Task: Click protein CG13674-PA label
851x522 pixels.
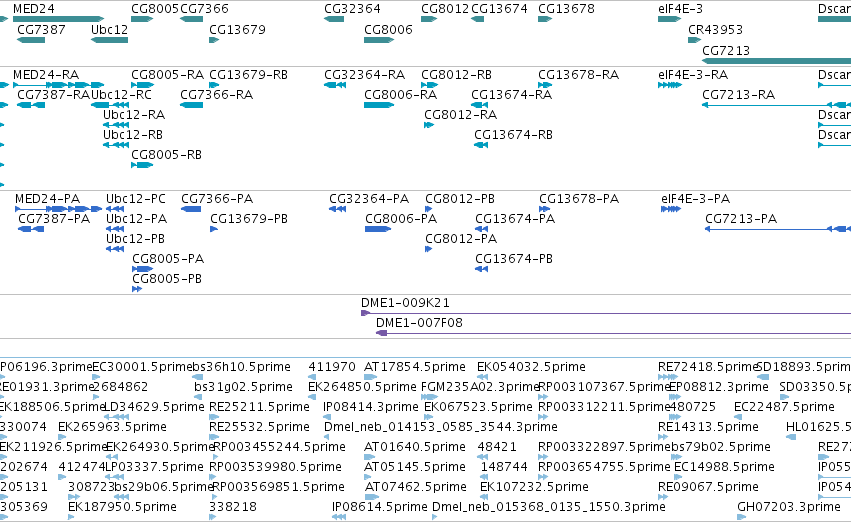Action: coord(515,219)
